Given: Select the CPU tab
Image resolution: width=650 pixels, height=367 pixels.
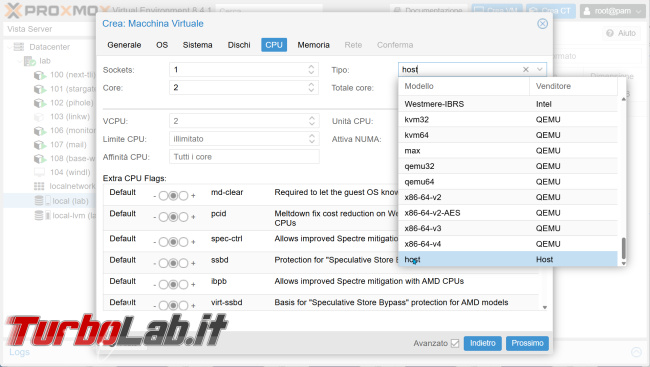Looking at the screenshot, I should coord(274,45).
